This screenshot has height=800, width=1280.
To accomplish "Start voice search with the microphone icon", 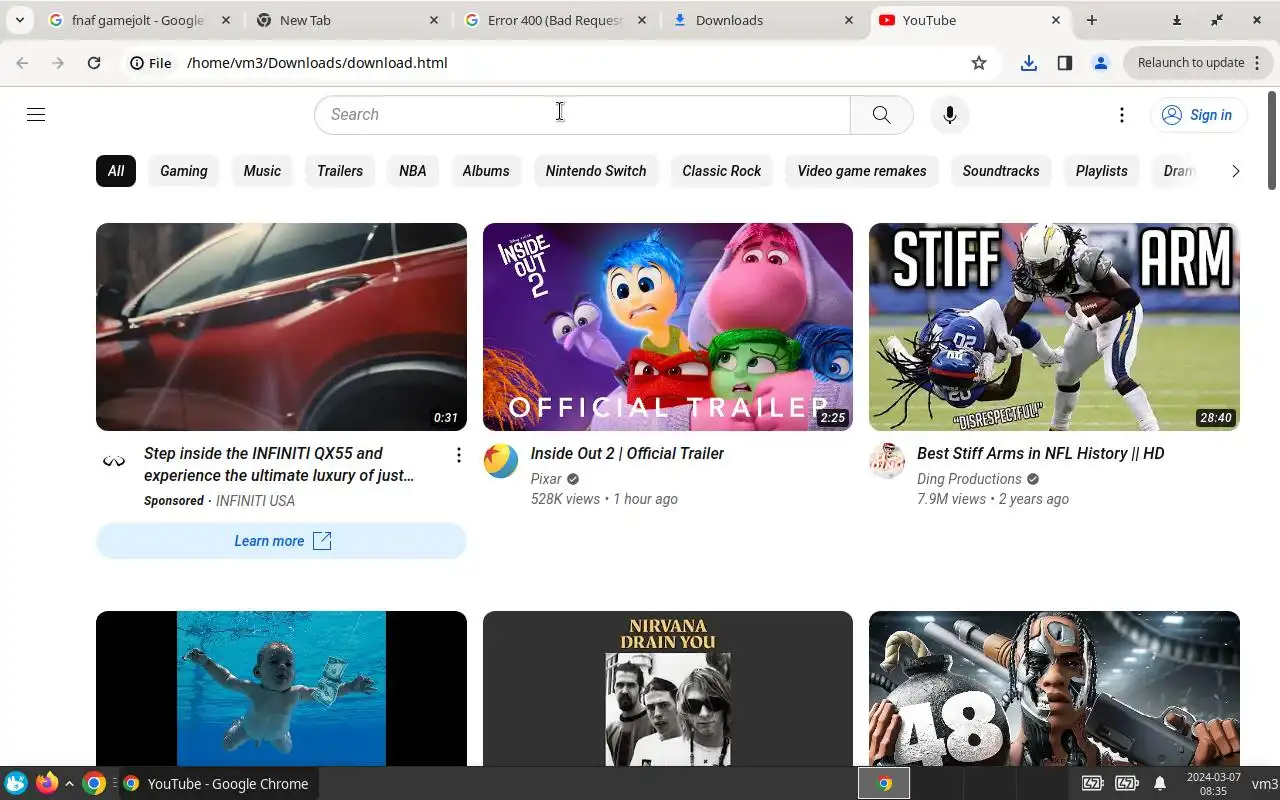I will (949, 115).
